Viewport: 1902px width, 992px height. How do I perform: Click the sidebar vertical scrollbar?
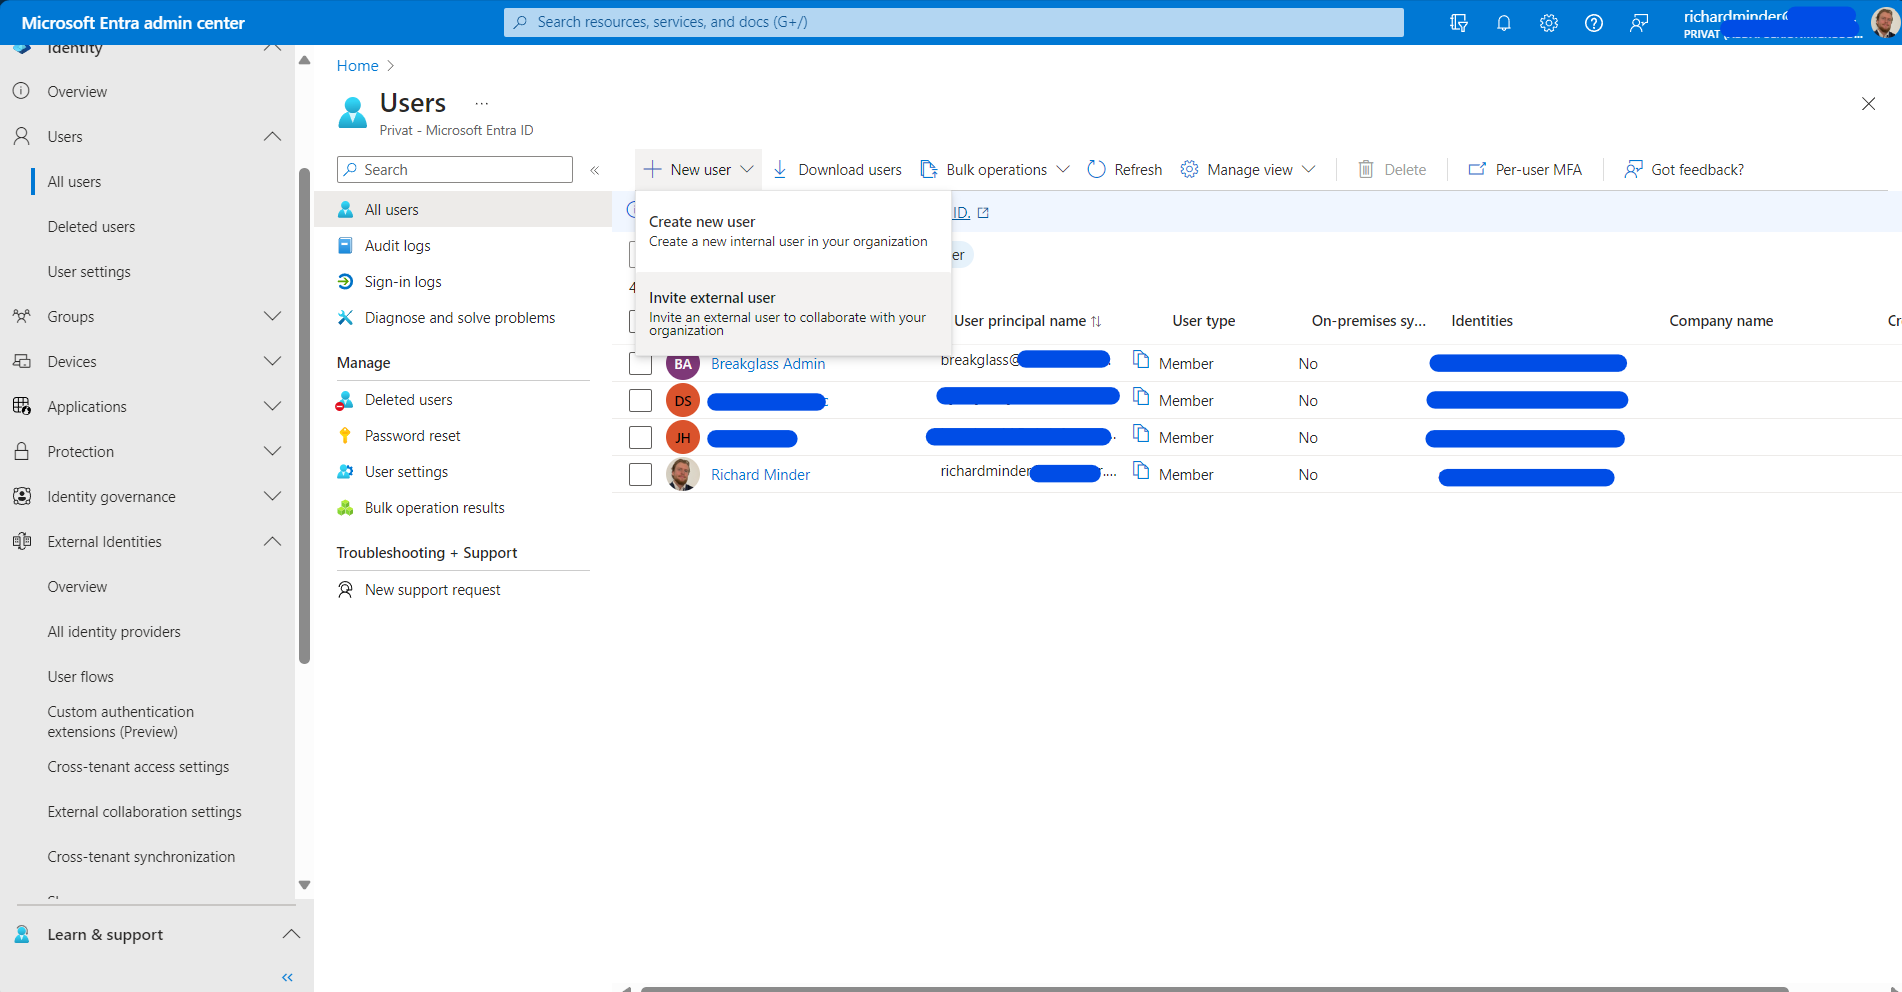pos(305,415)
